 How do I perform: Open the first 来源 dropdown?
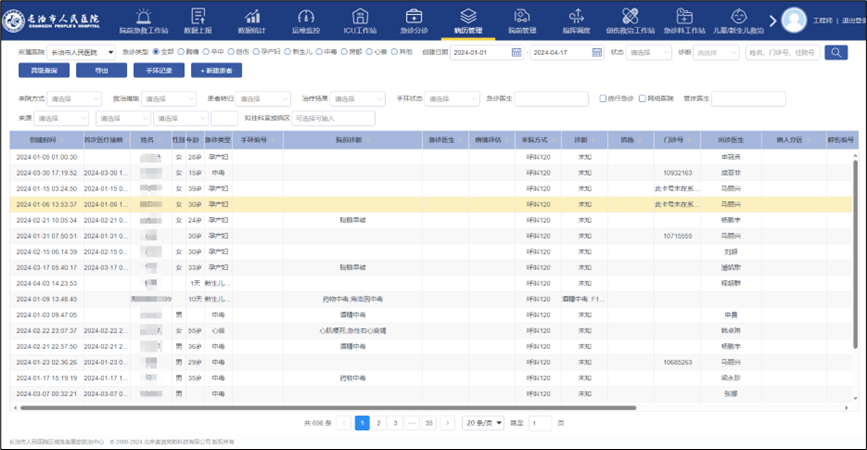pos(61,118)
